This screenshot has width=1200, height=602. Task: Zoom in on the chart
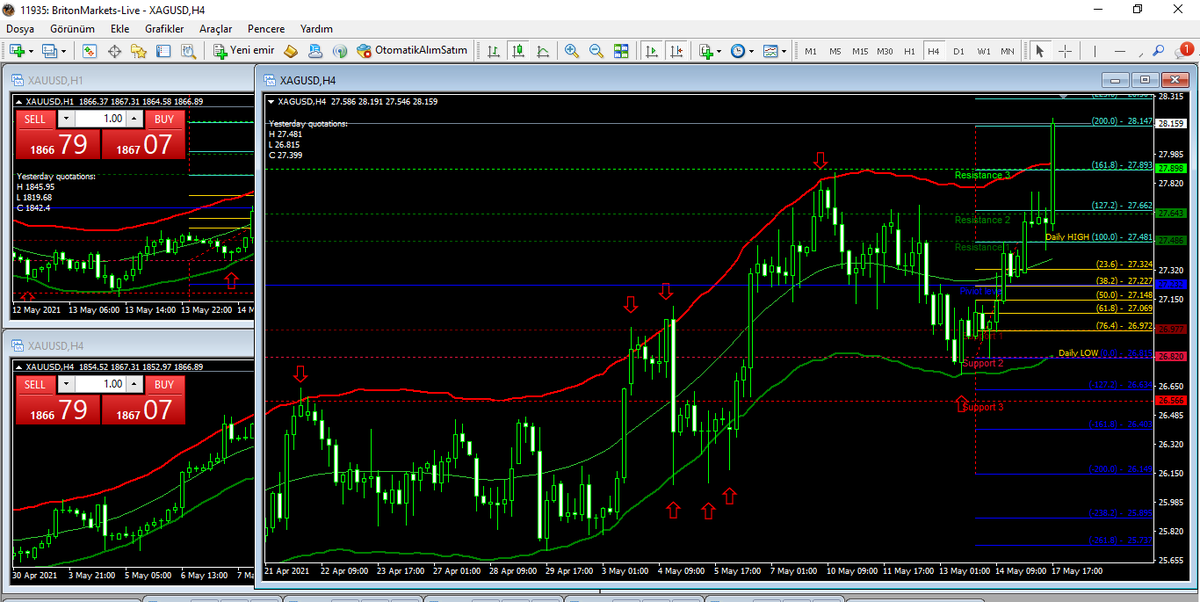coord(571,50)
